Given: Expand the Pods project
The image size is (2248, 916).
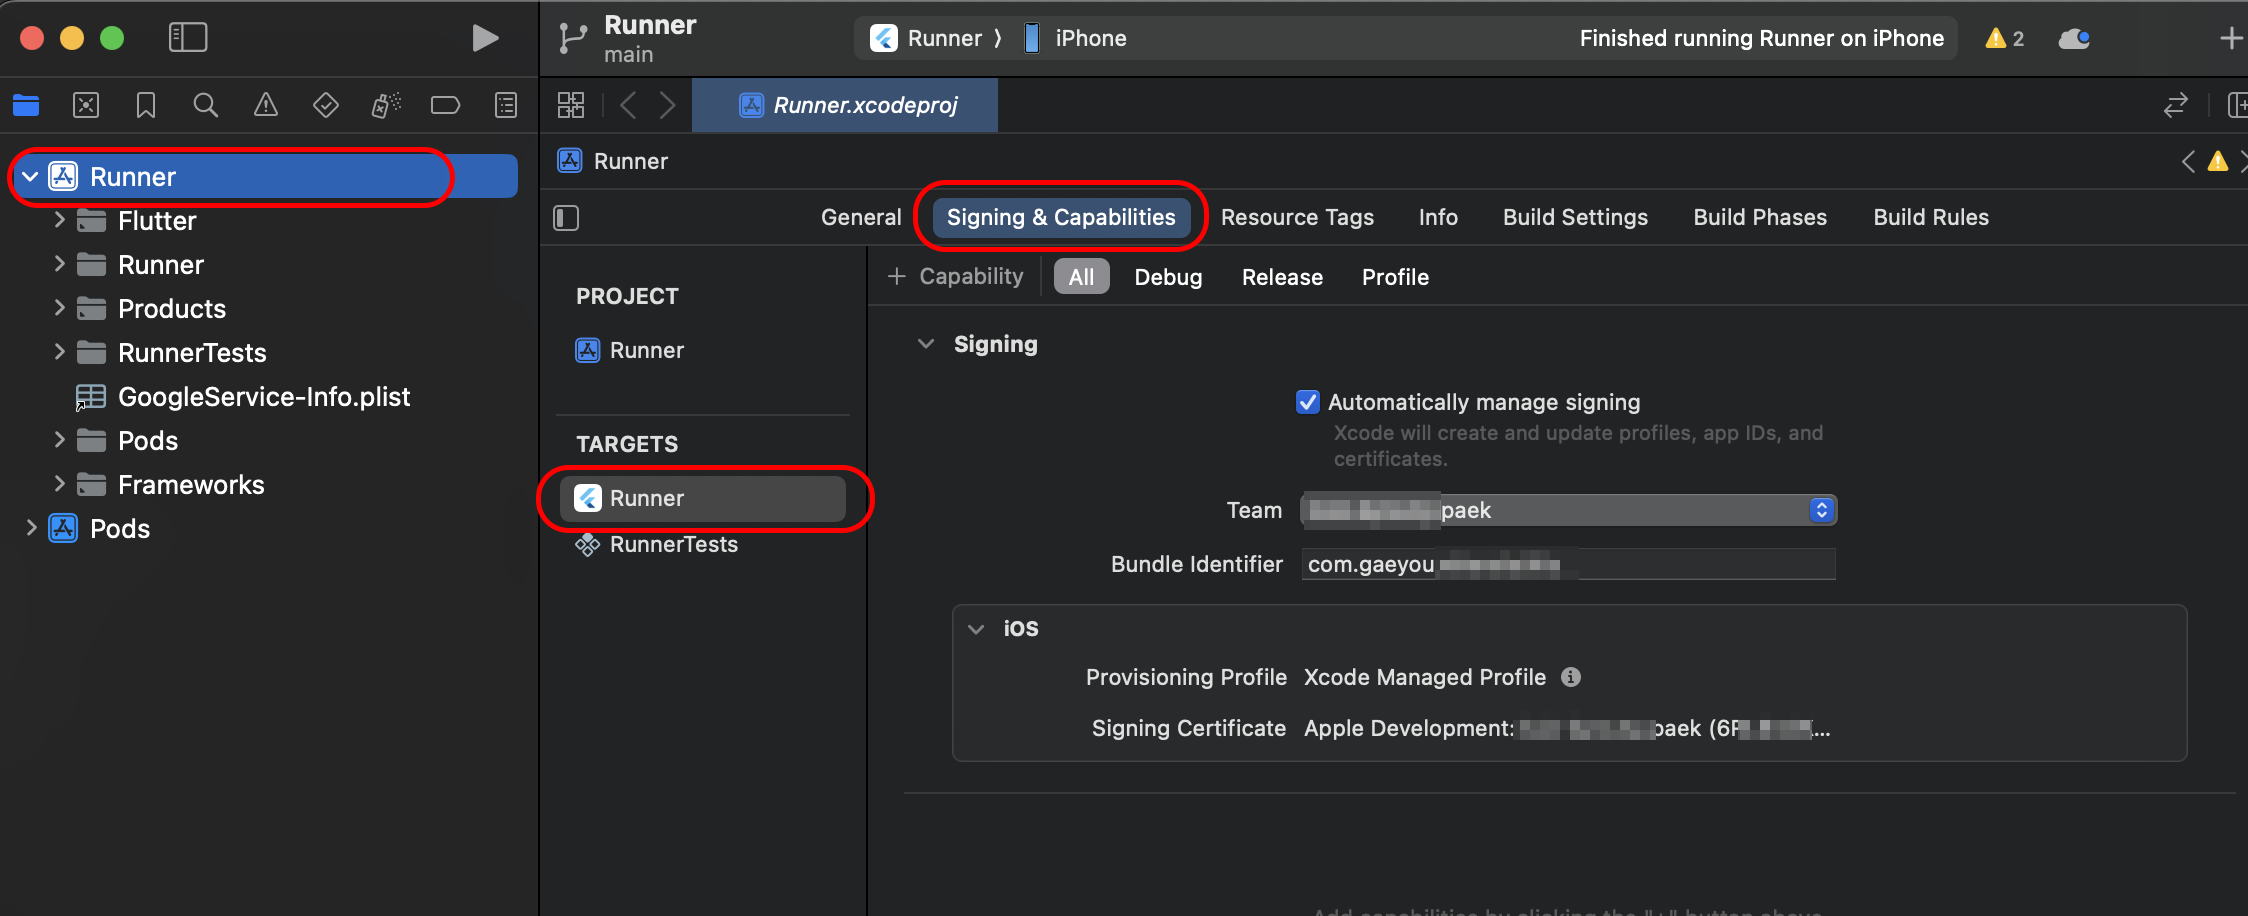Looking at the screenshot, I should pos(31,528).
